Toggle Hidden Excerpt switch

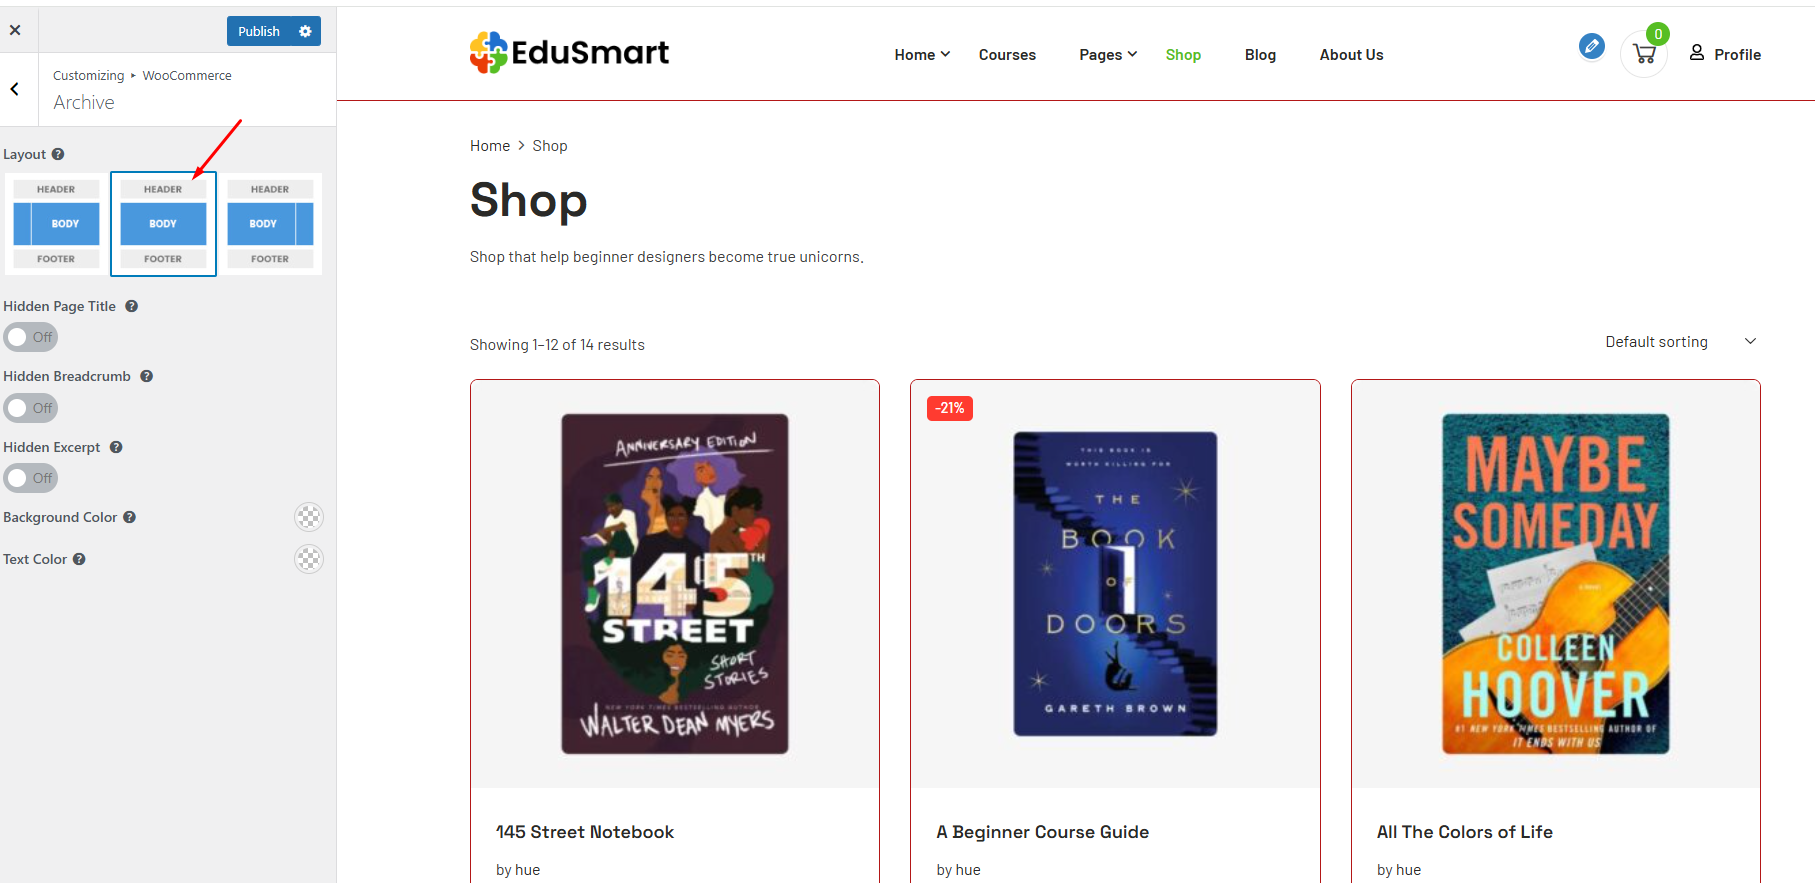point(31,478)
